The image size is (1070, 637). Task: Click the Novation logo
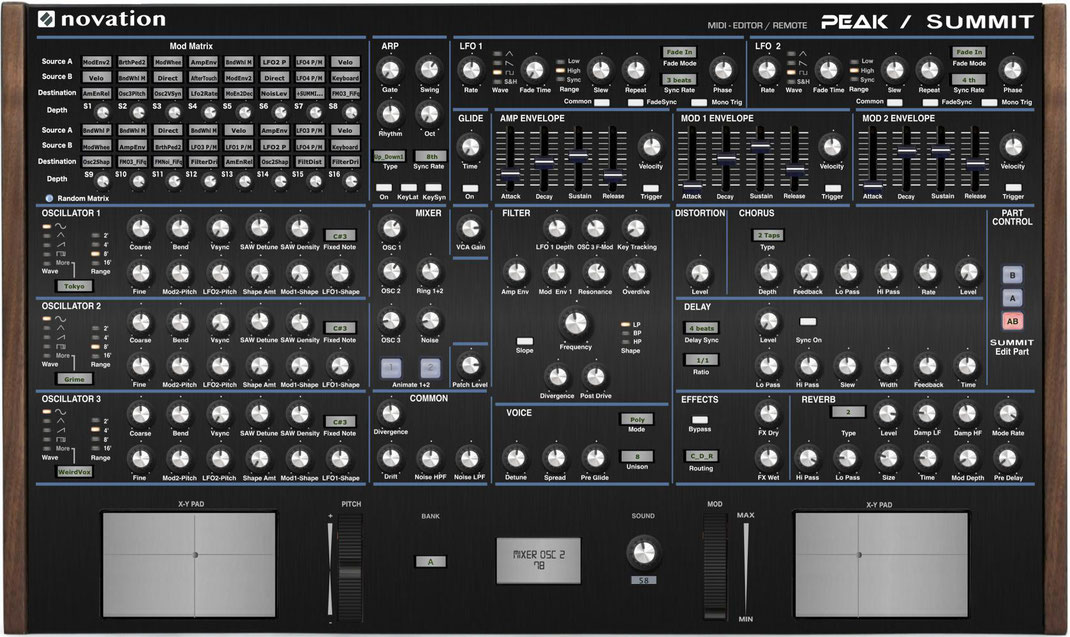point(100,17)
